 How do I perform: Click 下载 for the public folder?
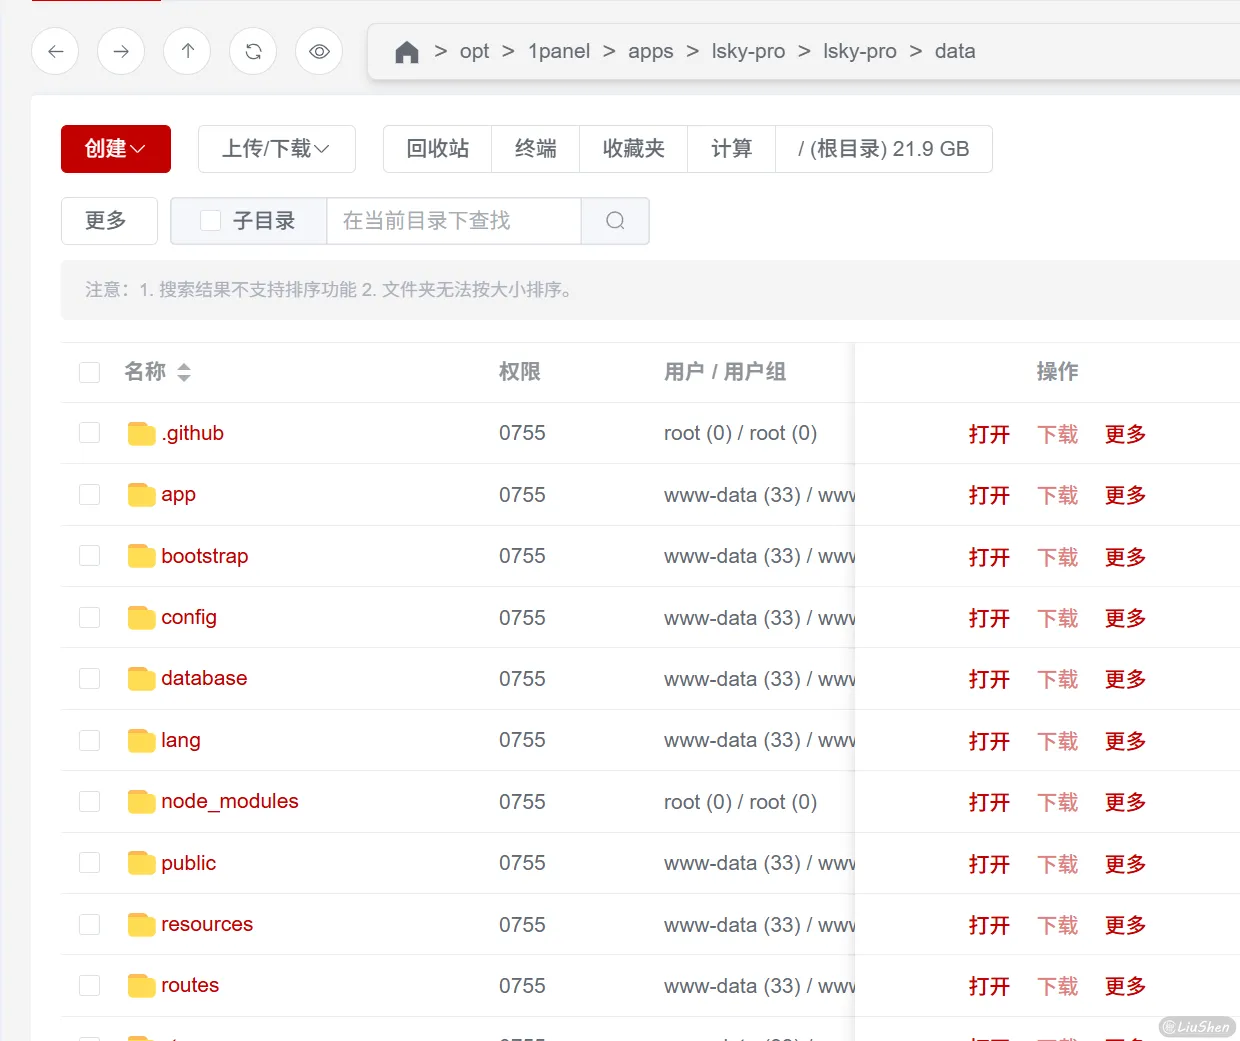click(x=1057, y=864)
